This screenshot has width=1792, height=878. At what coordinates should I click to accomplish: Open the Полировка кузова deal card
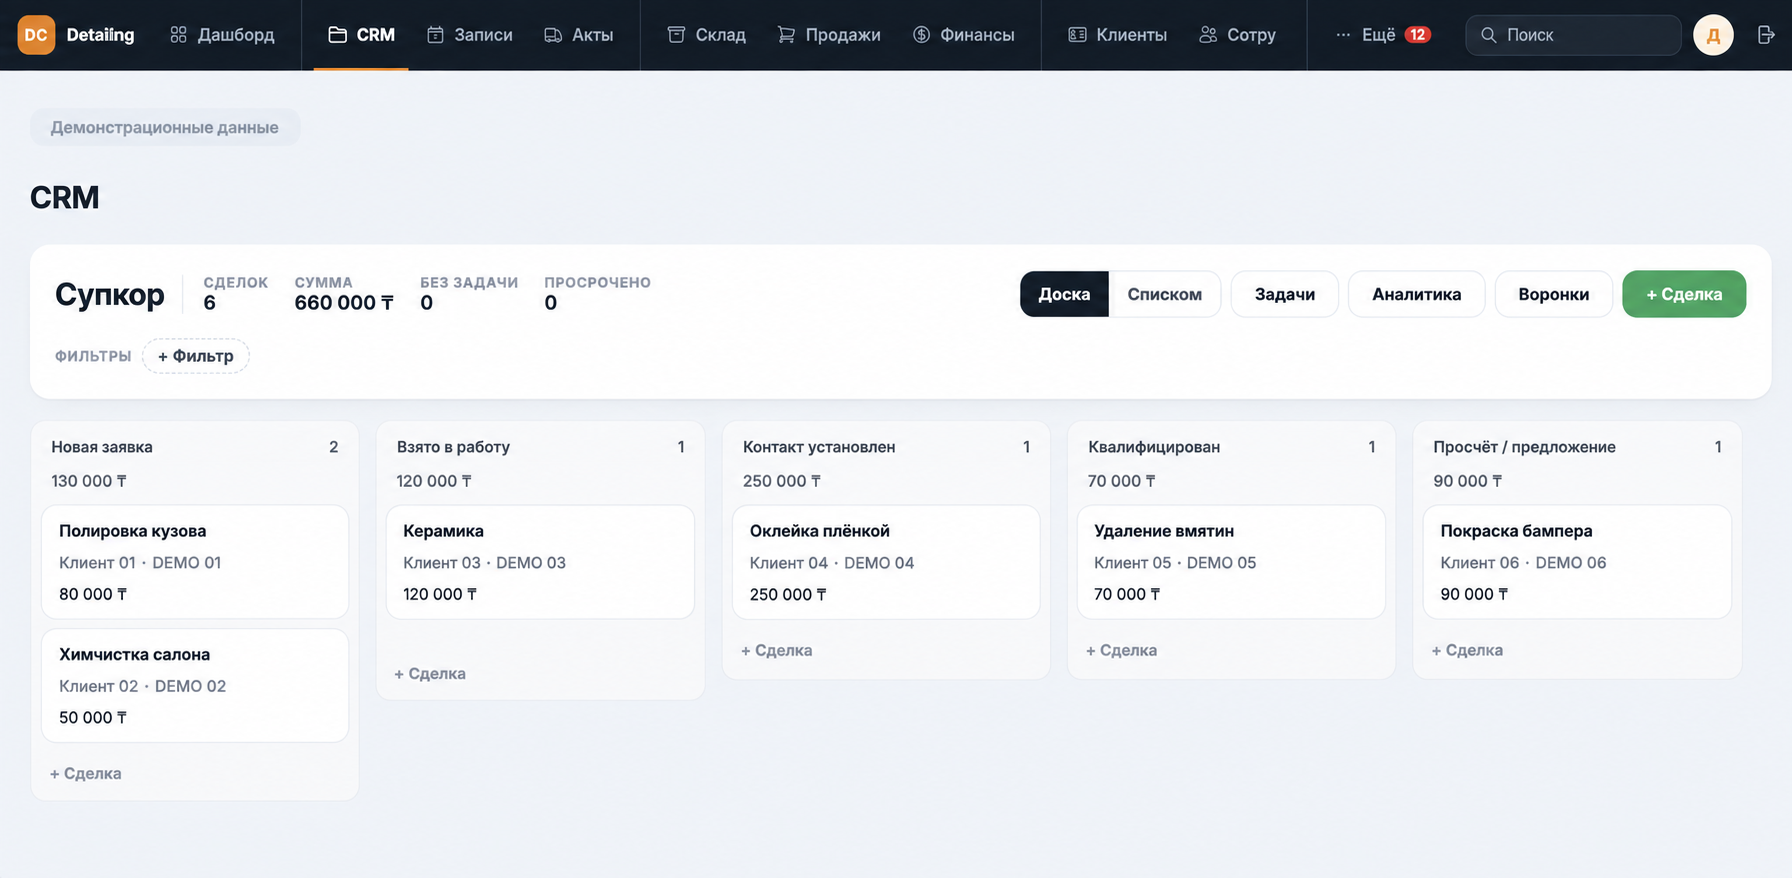(195, 562)
